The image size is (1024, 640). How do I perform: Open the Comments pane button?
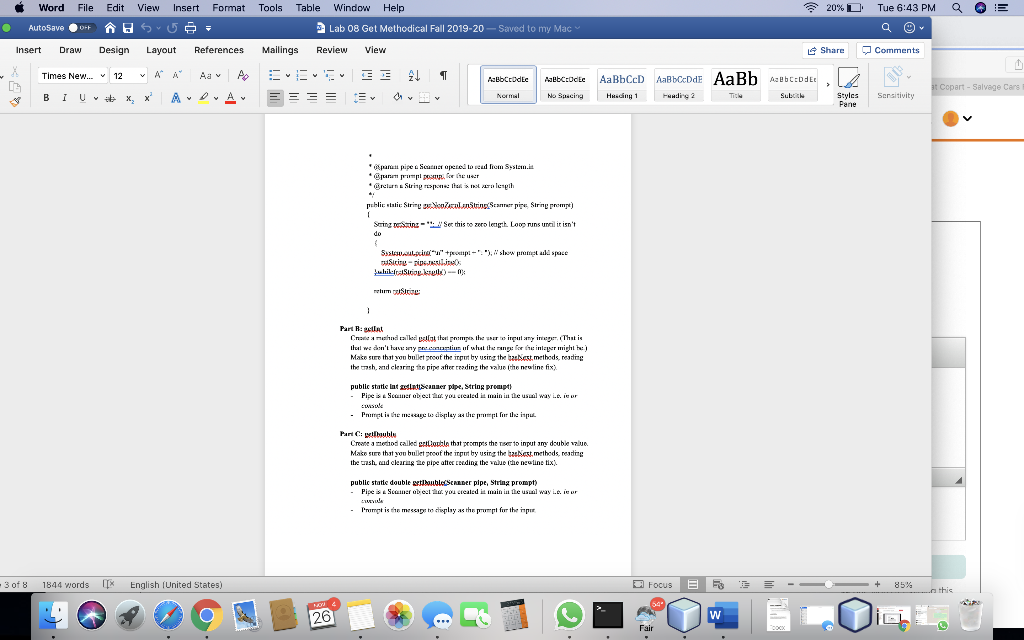click(x=890, y=50)
